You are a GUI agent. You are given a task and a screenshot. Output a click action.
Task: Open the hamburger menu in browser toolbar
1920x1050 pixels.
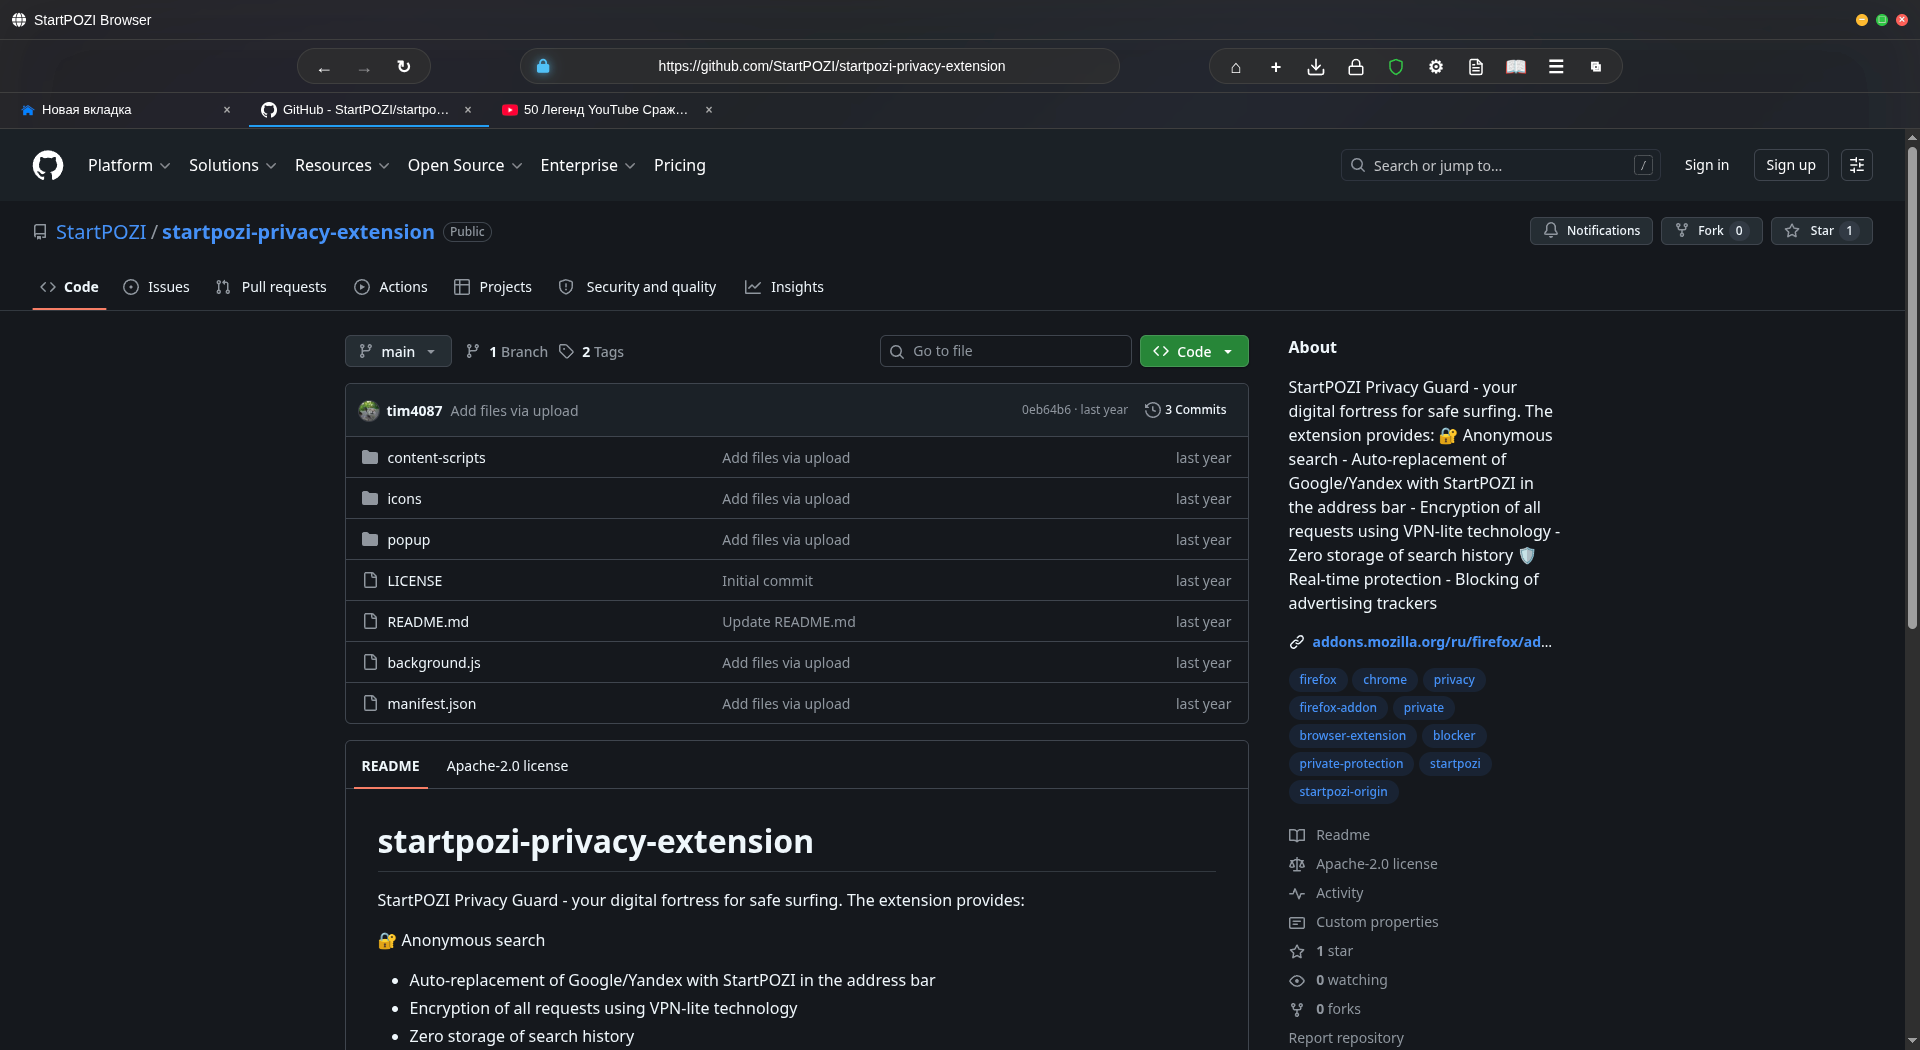click(x=1556, y=67)
